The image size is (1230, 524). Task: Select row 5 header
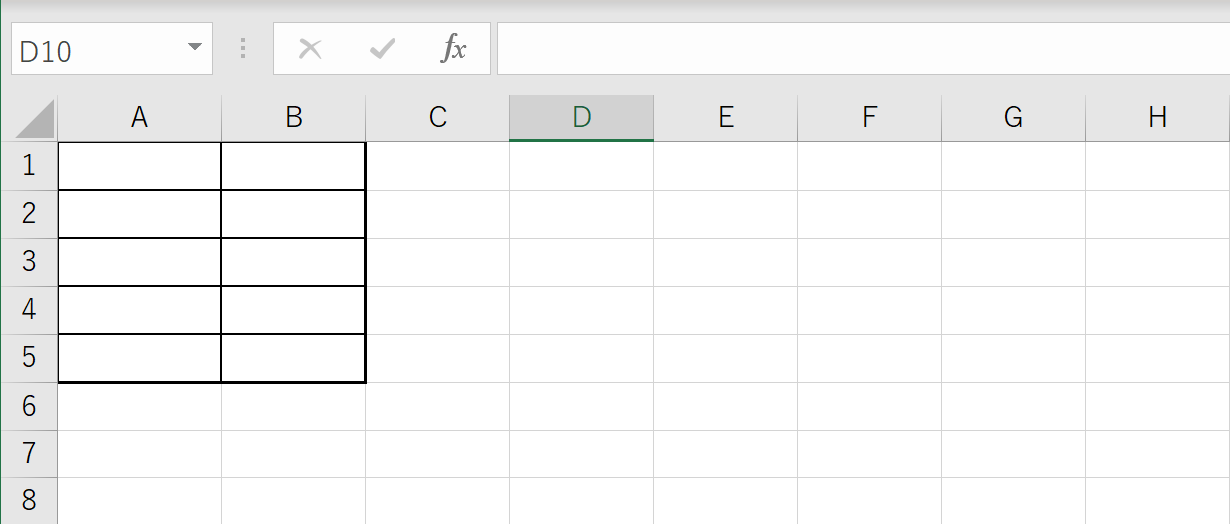coord(29,358)
